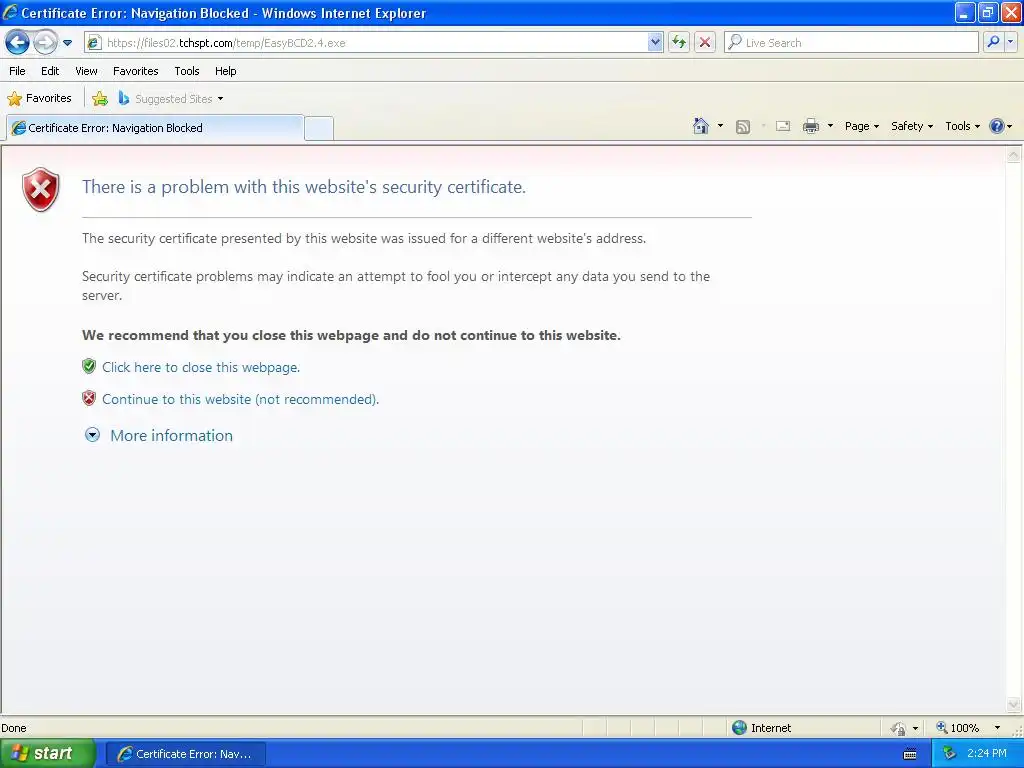
Task: Stop loading with the red X button
Action: (x=705, y=43)
